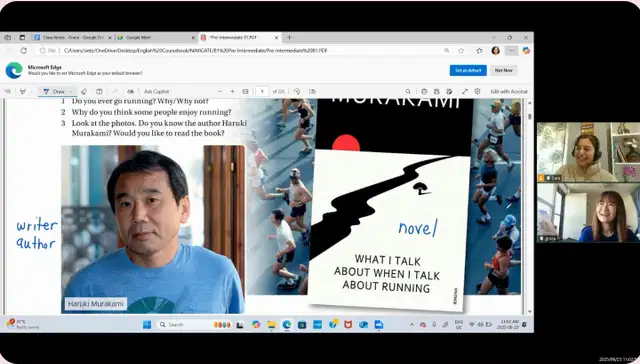Toggle the Draw tool on the PDF toolbar

54,91
